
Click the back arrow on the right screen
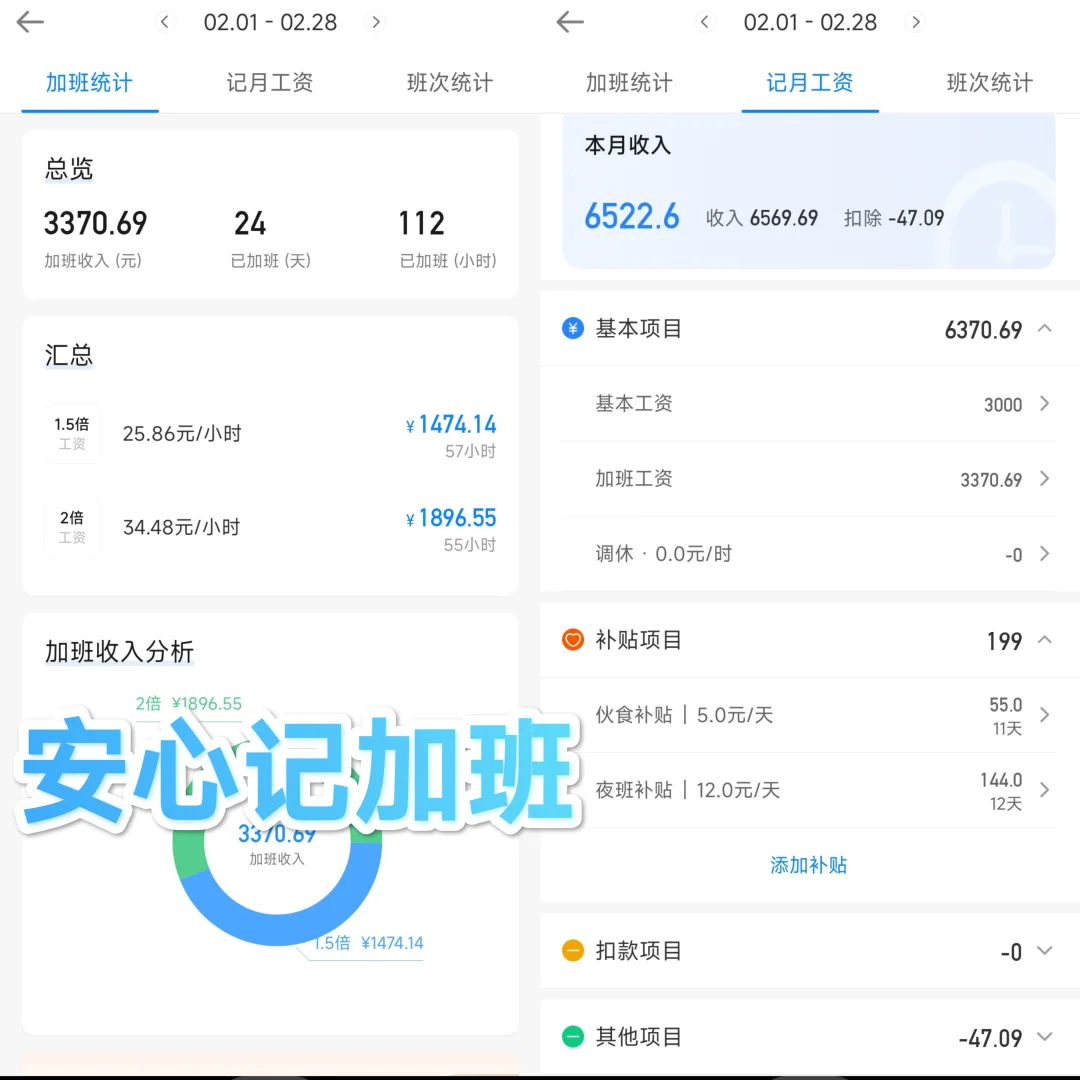point(569,22)
